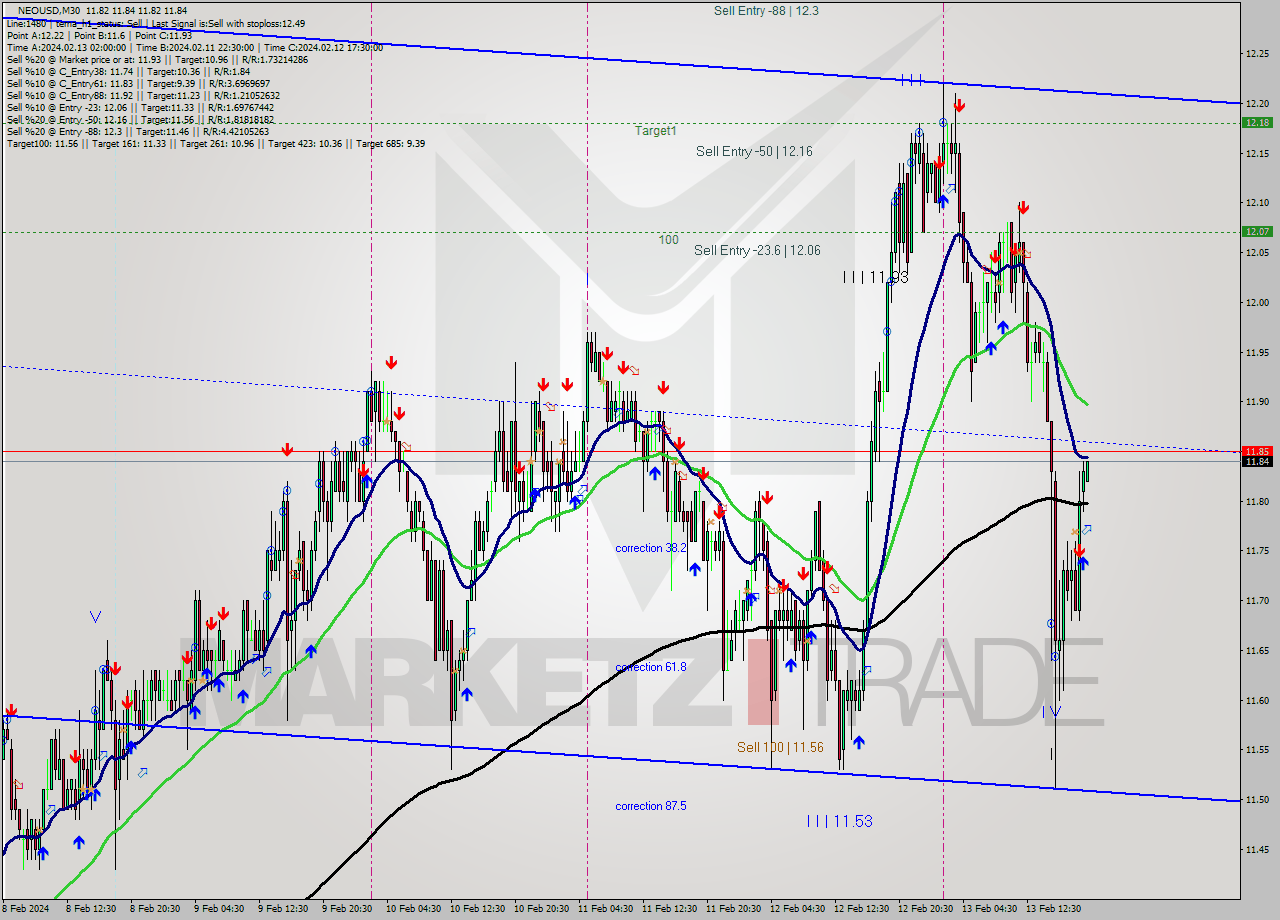Click the 'correction 87.5' label
1280x920 pixels.
click(x=650, y=806)
